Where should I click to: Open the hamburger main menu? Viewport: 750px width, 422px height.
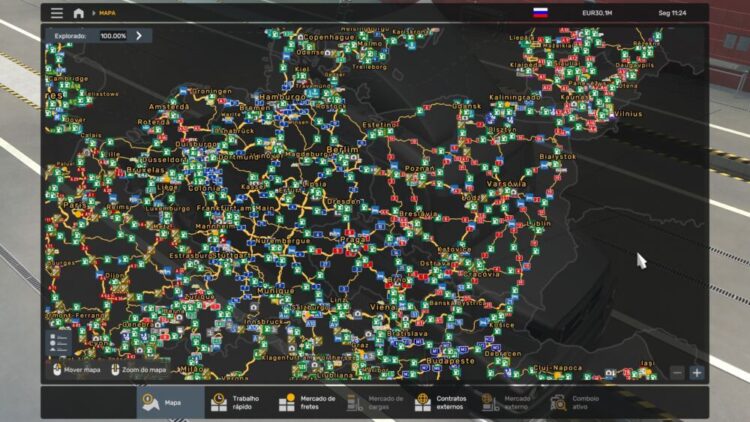[57, 13]
